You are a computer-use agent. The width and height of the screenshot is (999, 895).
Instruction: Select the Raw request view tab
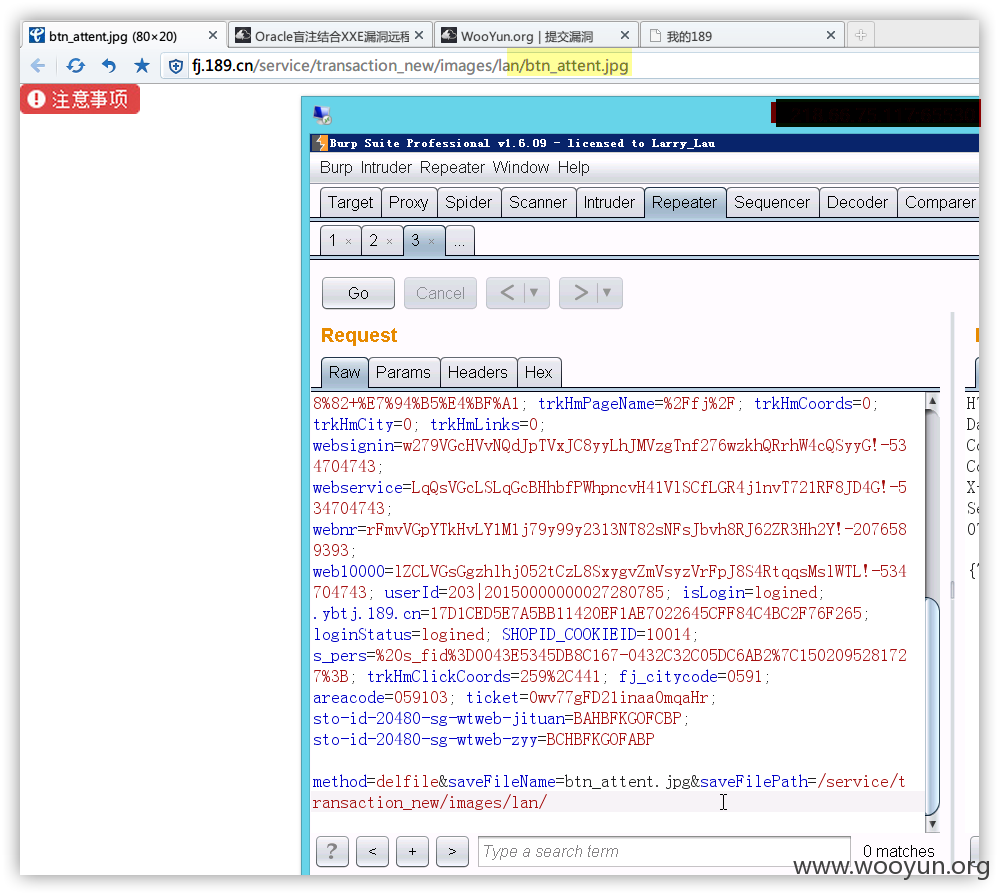click(x=344, y=373)
